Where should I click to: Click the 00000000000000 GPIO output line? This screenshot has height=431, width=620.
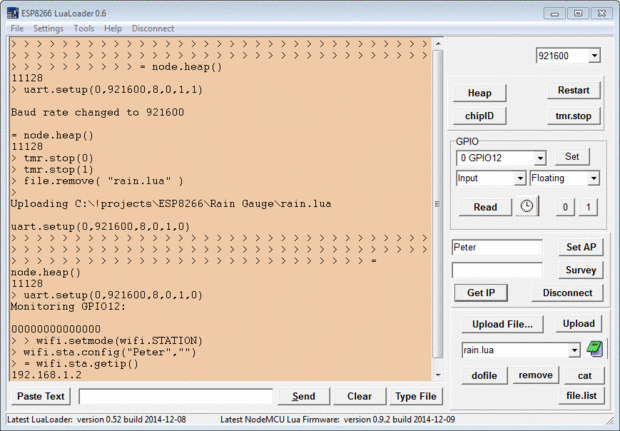[x=56, y=329]
